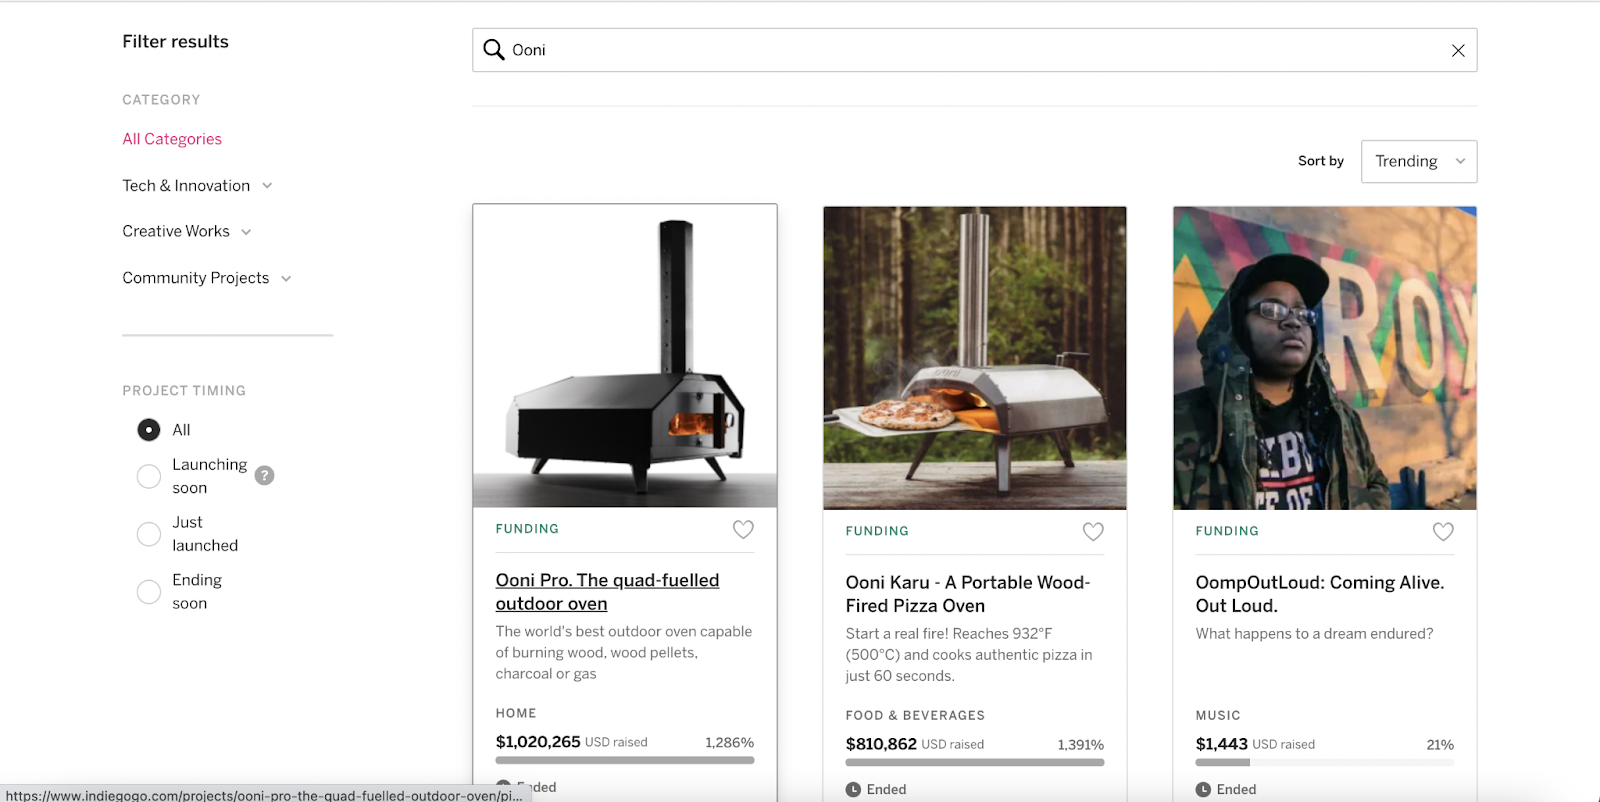Click FUNDING label on Ooni Karu card
This screenshot has height=802, width=1600.
(877, 531)
